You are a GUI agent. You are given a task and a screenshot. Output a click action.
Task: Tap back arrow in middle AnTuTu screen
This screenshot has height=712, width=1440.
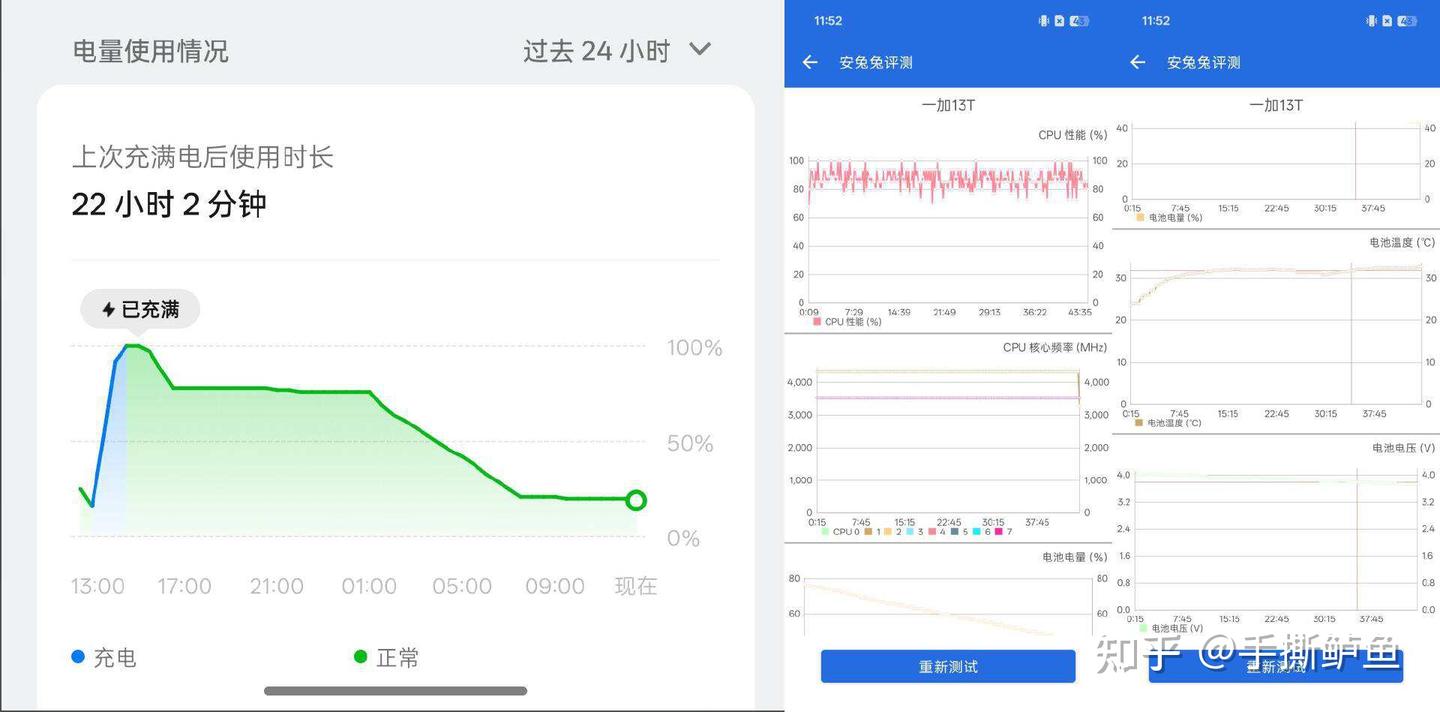click(810, 62)
